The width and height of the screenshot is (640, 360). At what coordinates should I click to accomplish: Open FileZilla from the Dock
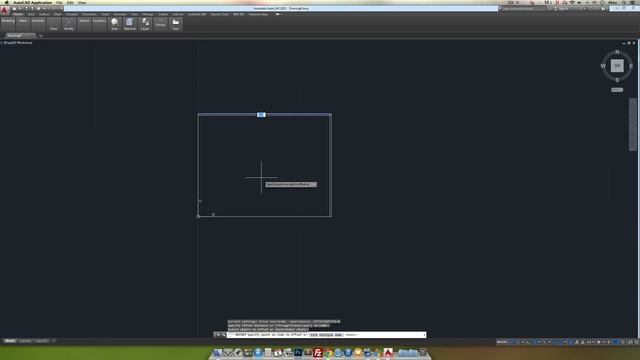click(x=318, y=353)
